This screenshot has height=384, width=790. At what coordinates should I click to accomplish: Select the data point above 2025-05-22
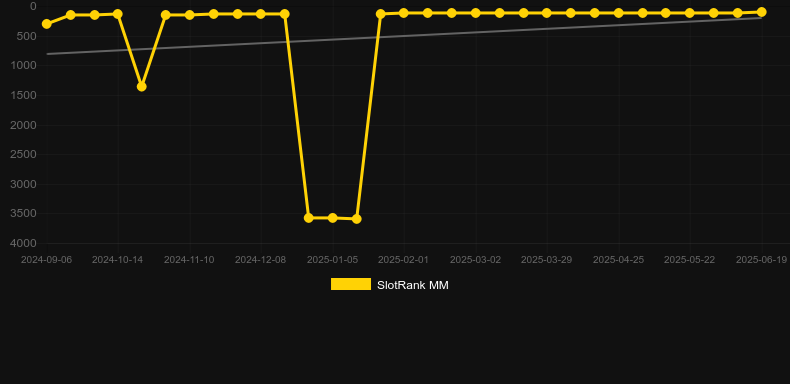[690, 13]
